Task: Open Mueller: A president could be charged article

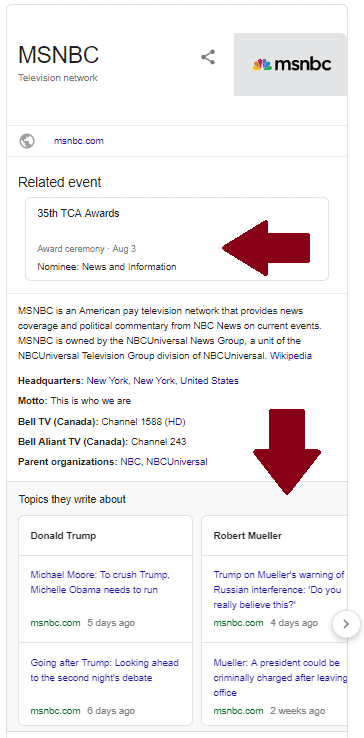Action: [x=280, y=678]
